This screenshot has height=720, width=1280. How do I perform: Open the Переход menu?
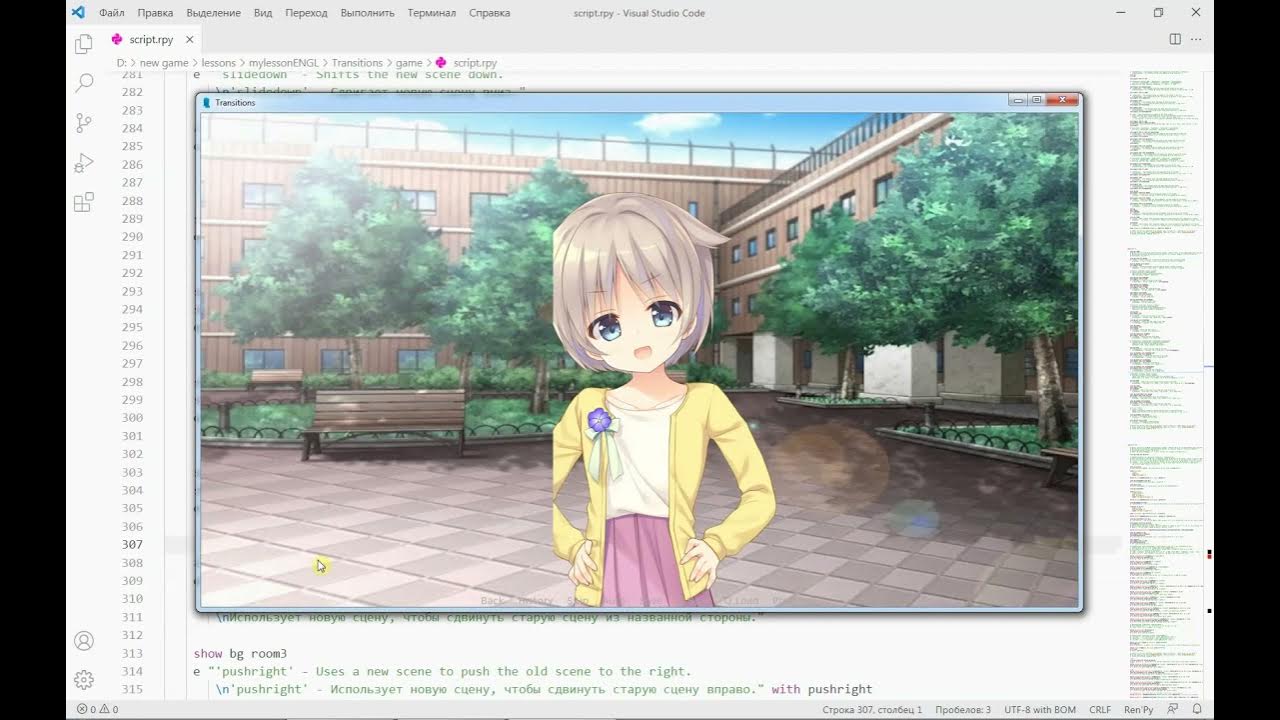(306, 13)
